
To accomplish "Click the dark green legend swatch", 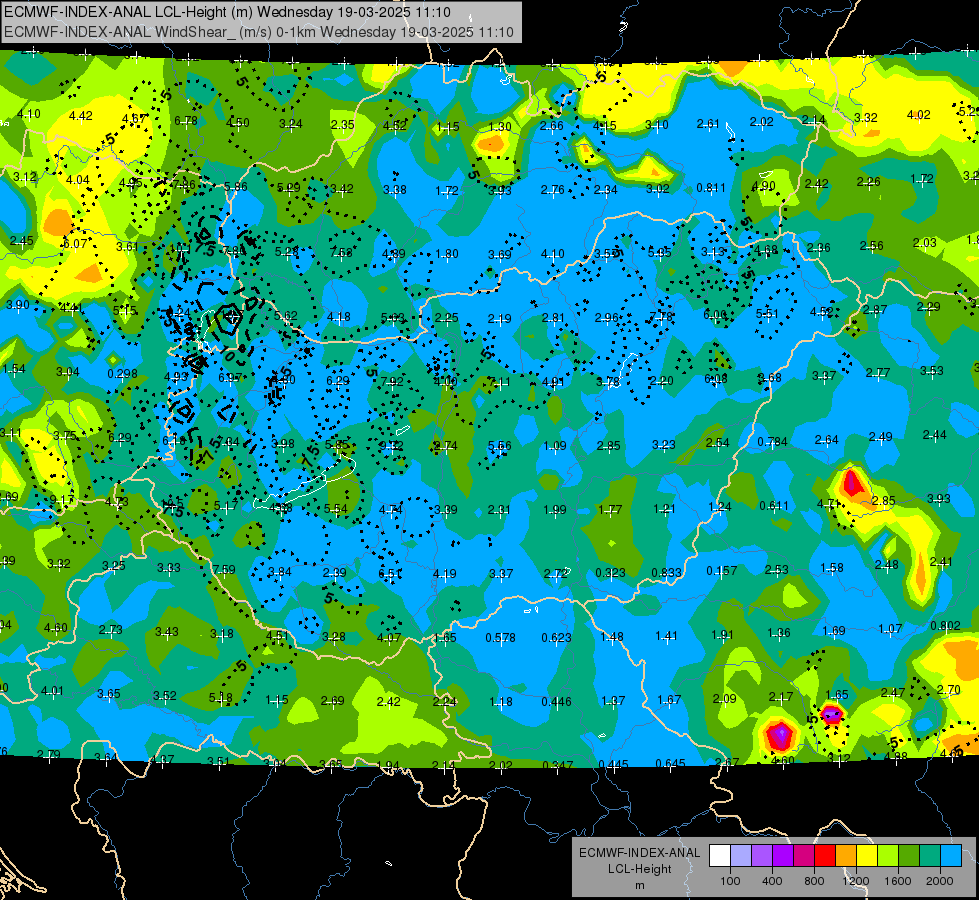I will coord(908,856).
